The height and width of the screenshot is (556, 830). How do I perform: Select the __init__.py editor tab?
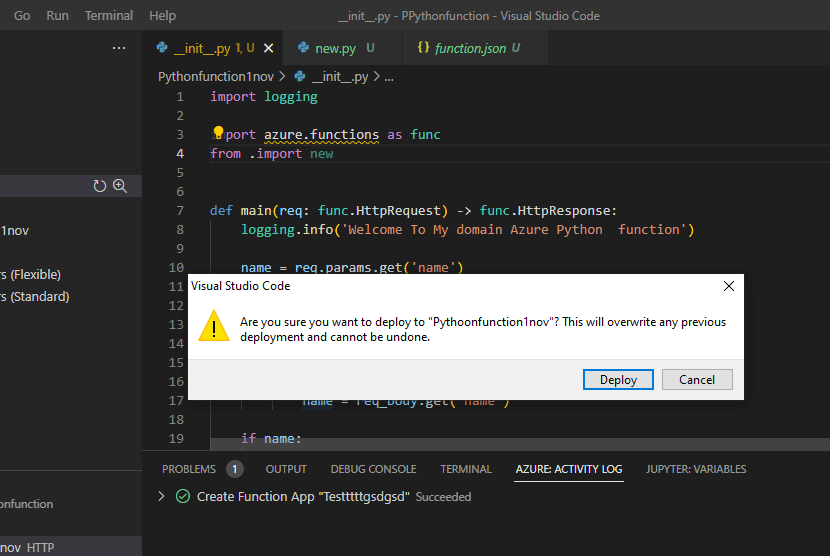tap(212, 48)
